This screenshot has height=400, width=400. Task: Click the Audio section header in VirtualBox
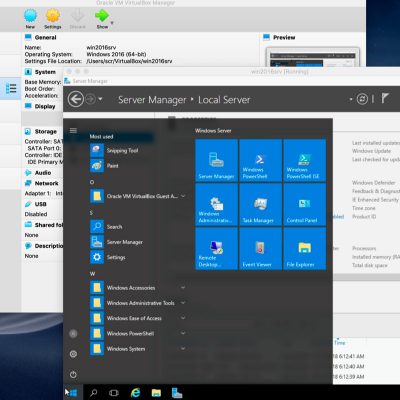click(x=43, y=173)
